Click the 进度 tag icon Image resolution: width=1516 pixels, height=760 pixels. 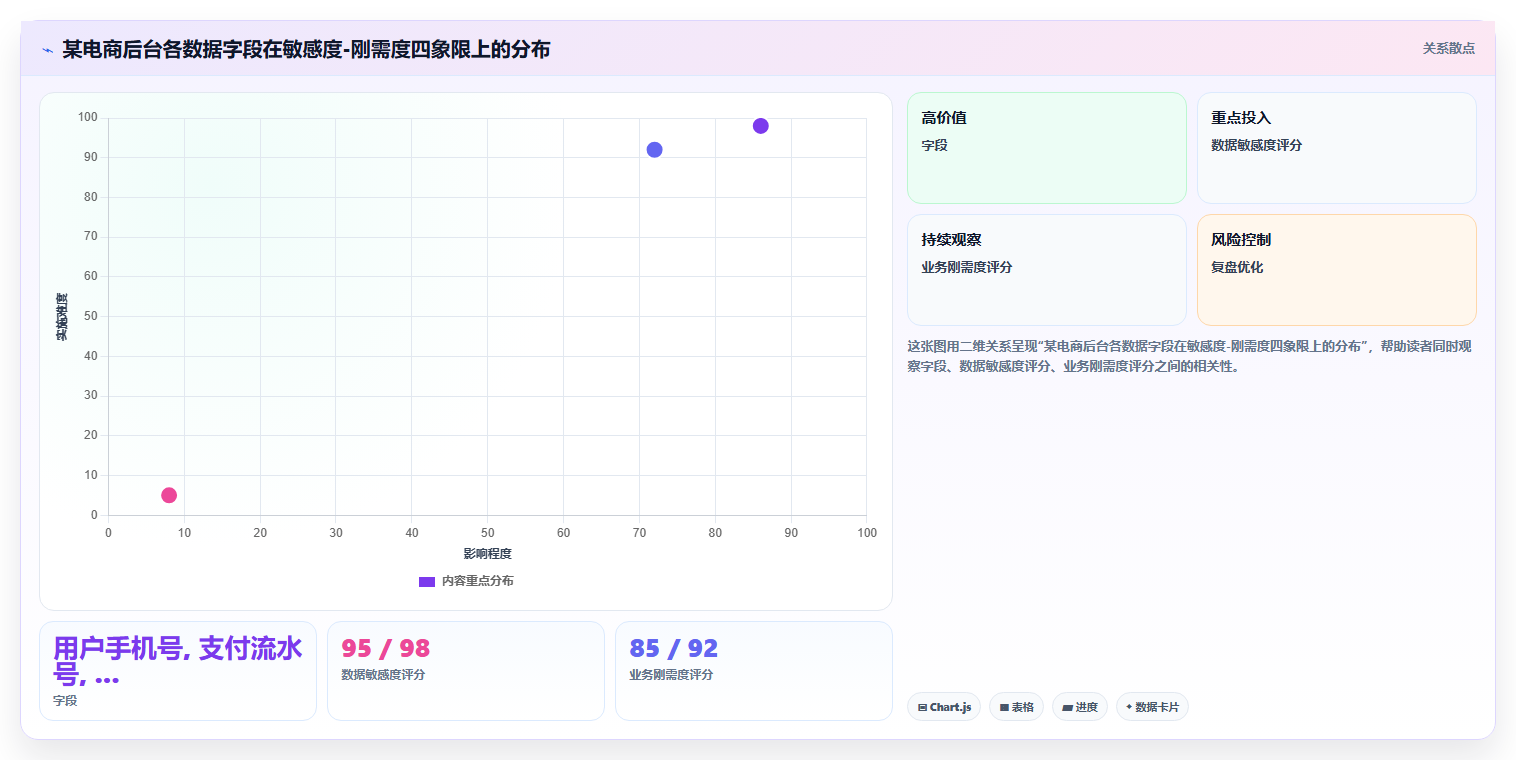[1067, 708]
